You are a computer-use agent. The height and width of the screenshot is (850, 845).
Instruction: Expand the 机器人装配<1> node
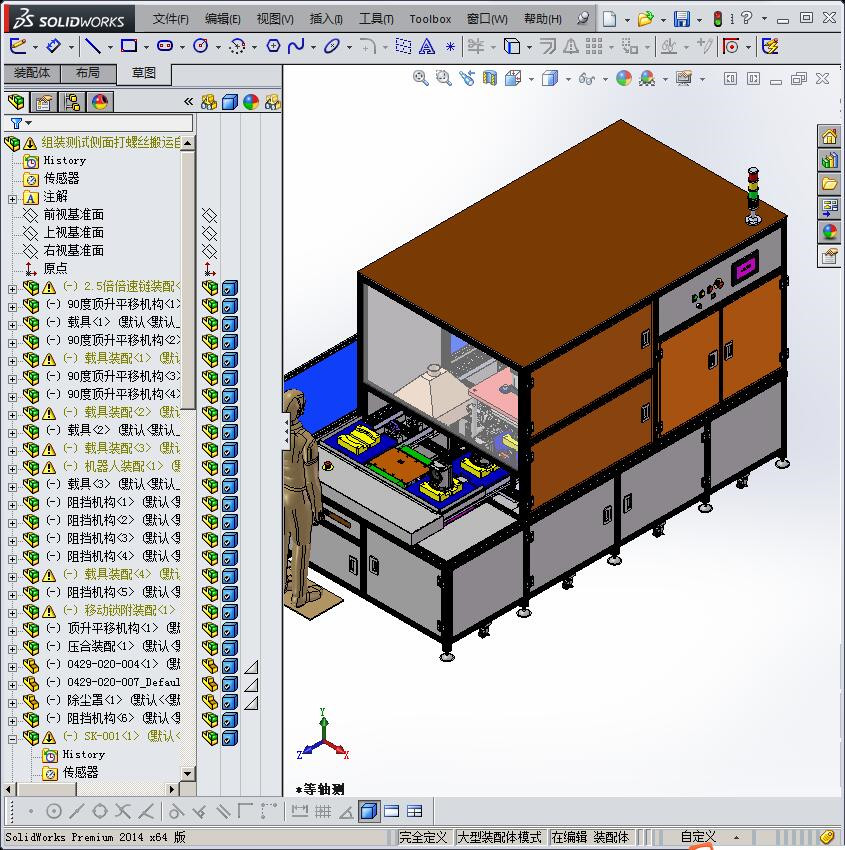click(12, 469)
